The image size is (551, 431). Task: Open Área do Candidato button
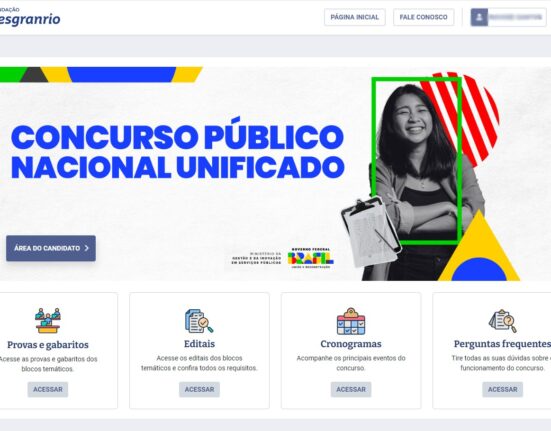(51, 248)
